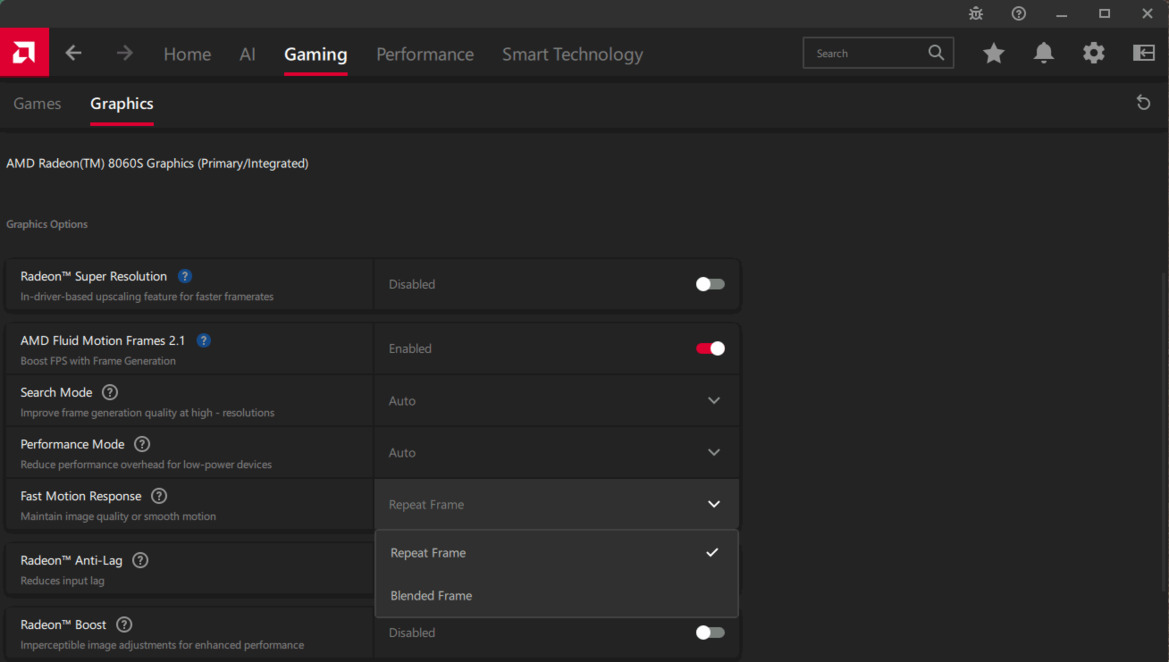Open the Fast Motion Response help icon
The image size is (1169, 662).
[x=159, y=496]
